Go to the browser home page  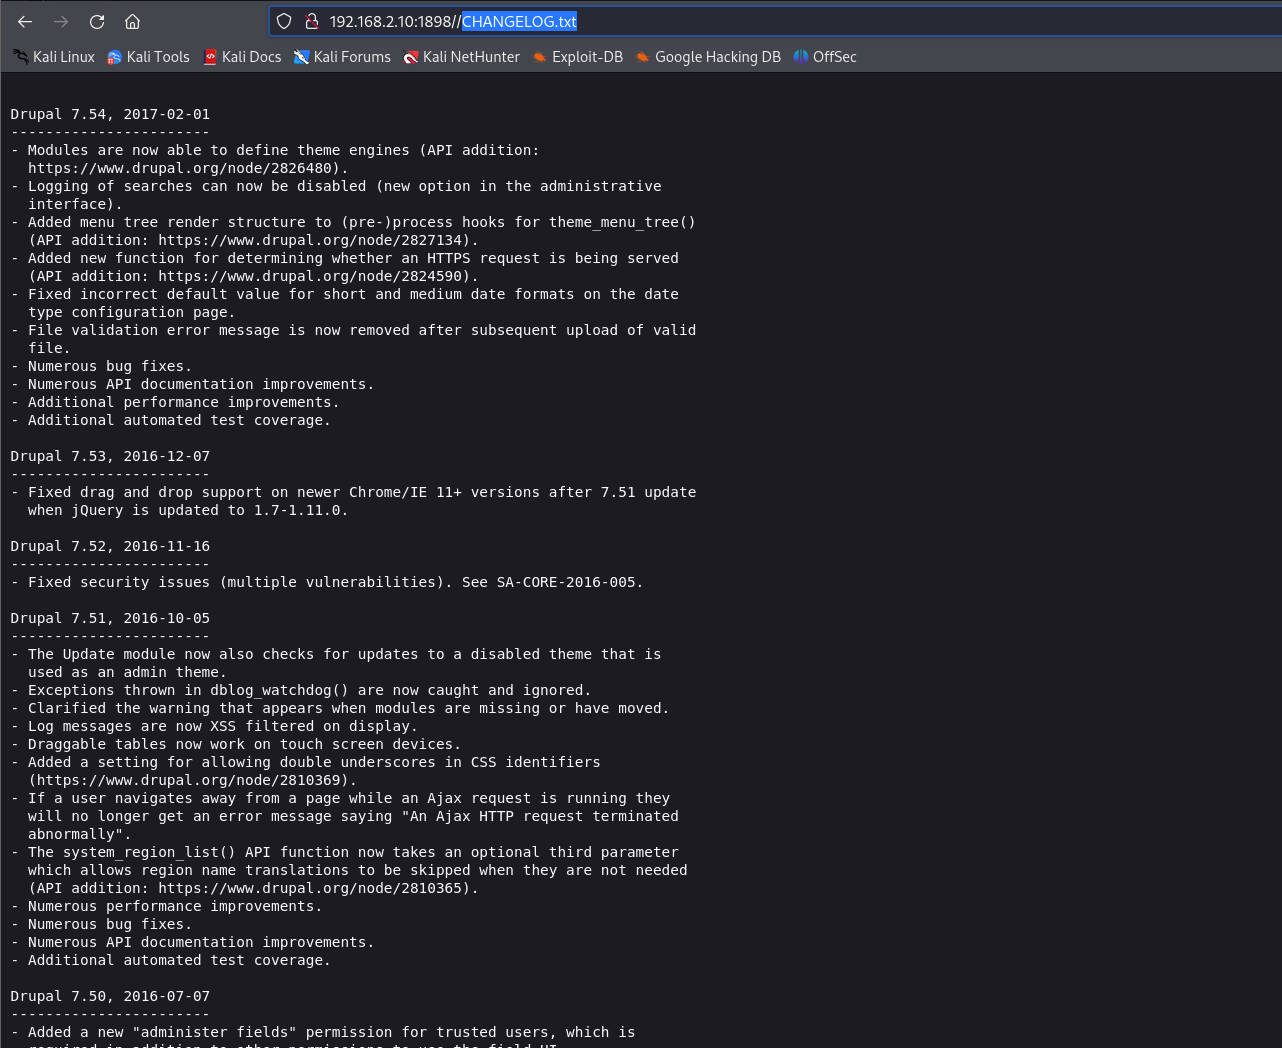132,21
